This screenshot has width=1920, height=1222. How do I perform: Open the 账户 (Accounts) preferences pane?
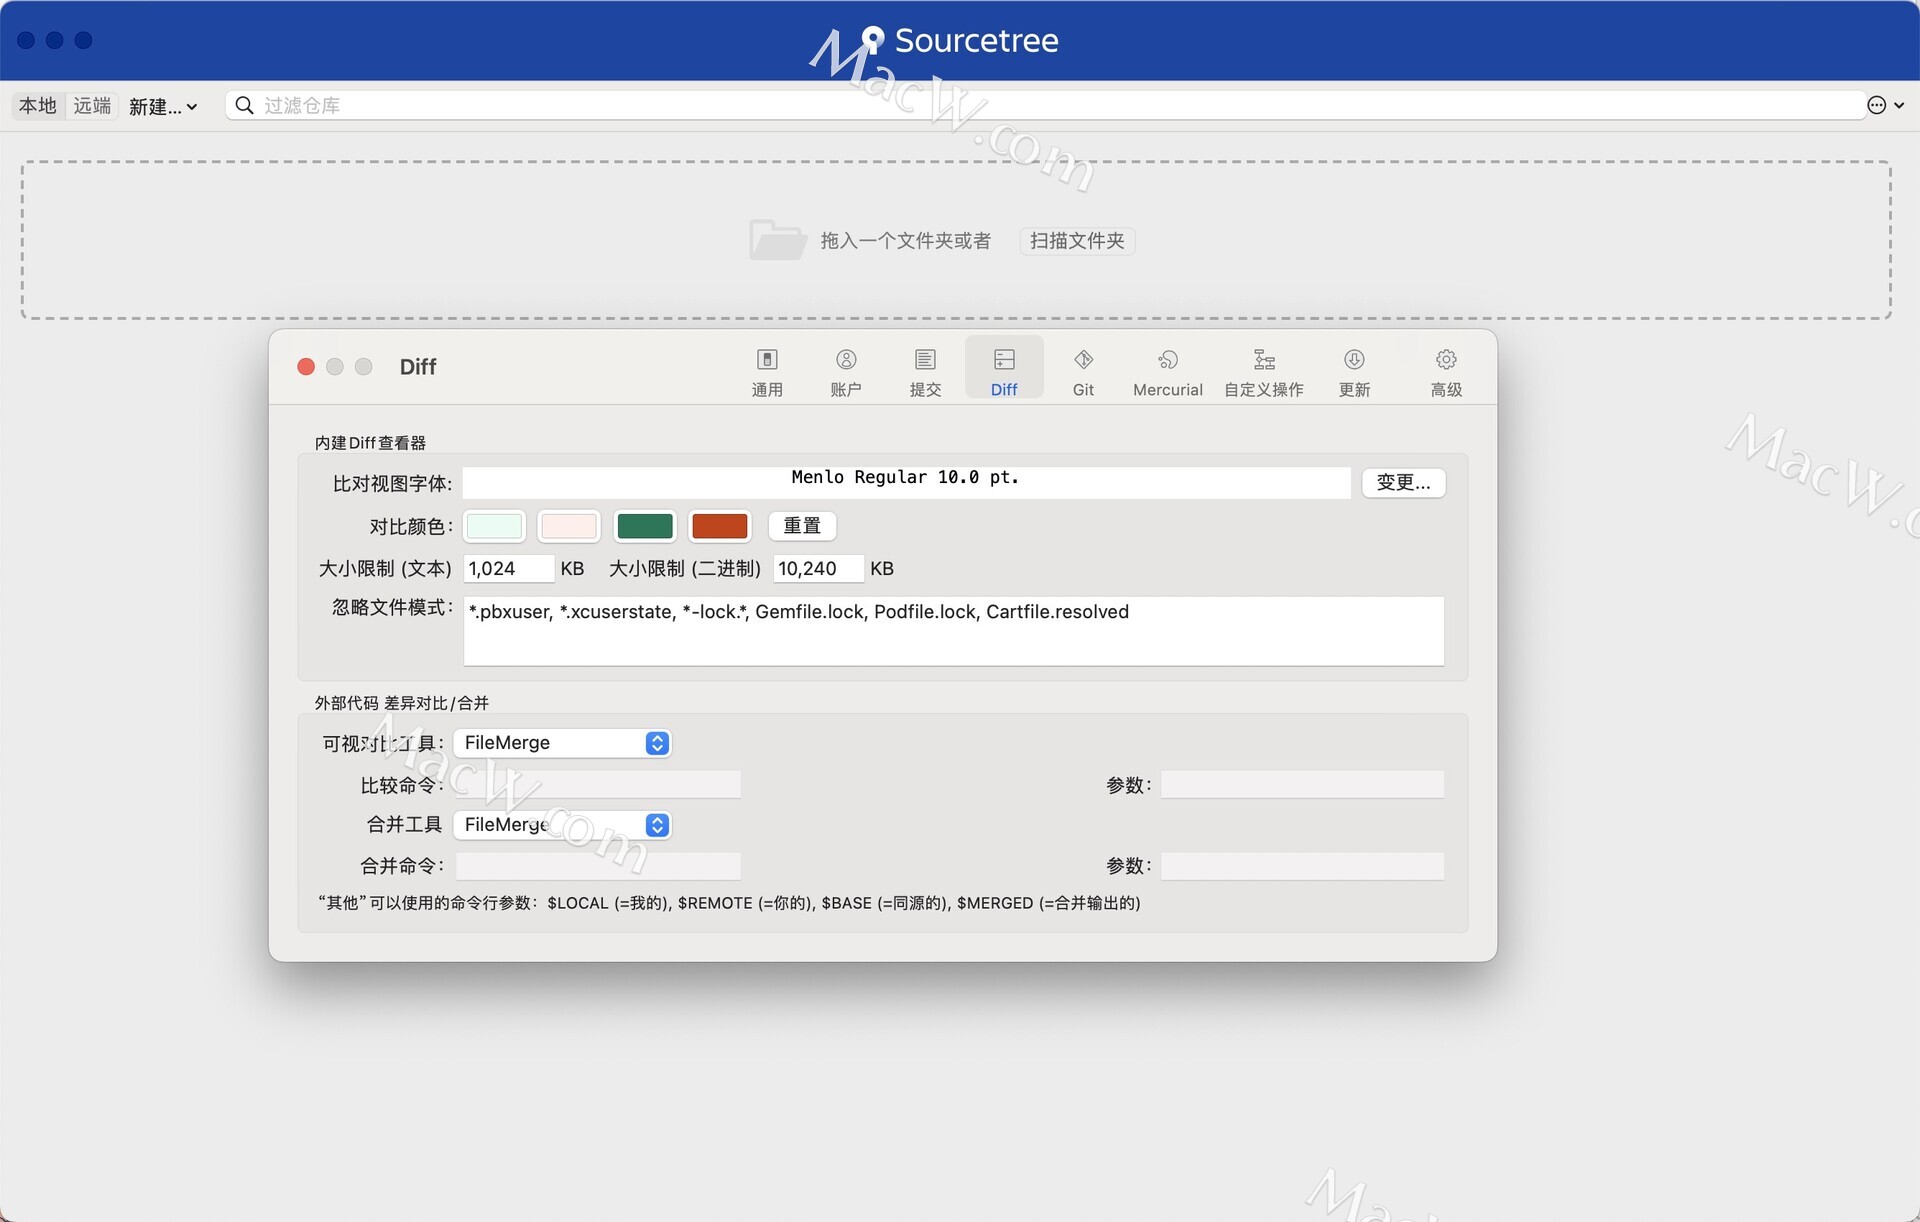tap(846, 372)
